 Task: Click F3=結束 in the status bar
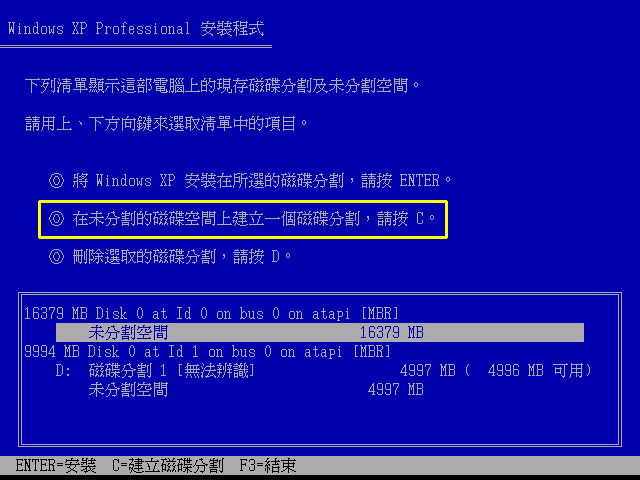(x=268, y=465)
